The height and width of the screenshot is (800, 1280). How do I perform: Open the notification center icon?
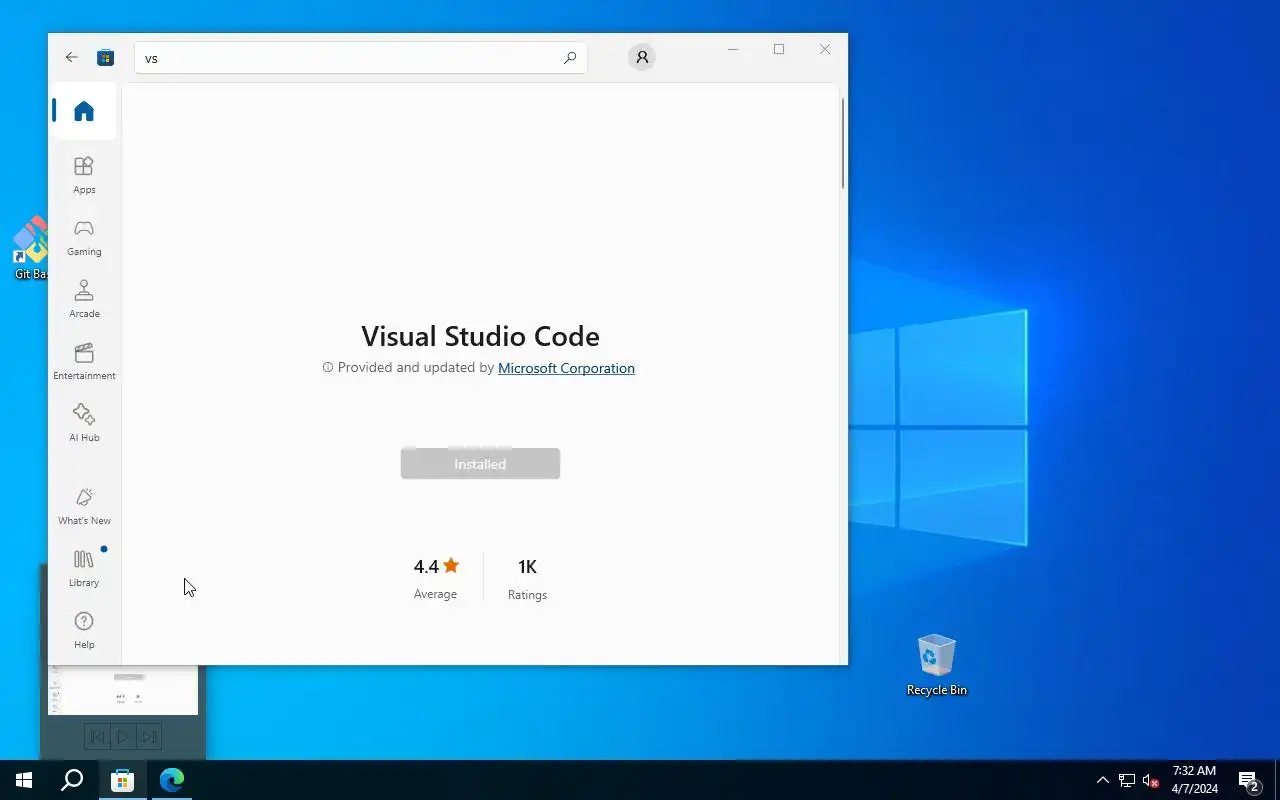click(x=1248, y=780)
